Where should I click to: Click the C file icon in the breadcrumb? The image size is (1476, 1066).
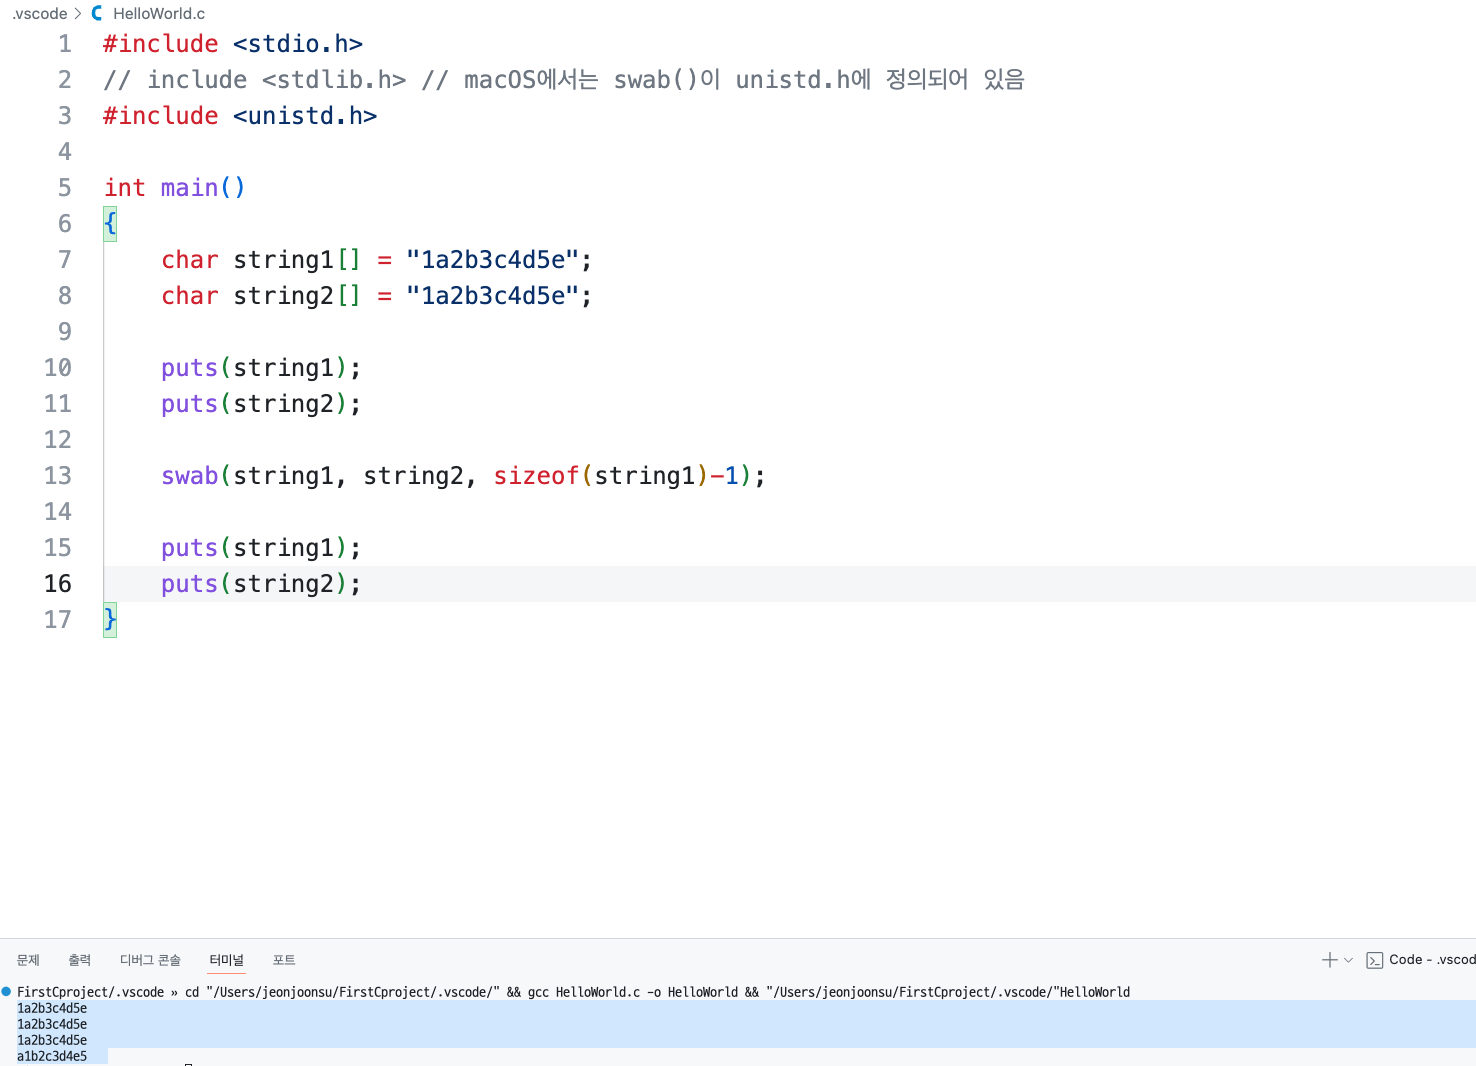pos(97,13)
